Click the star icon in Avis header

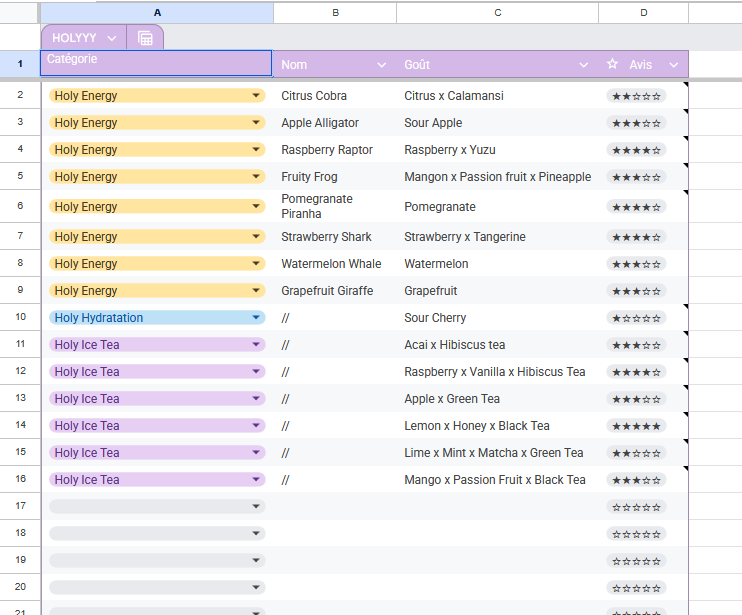pyautogui.click(x=612, y=64)
